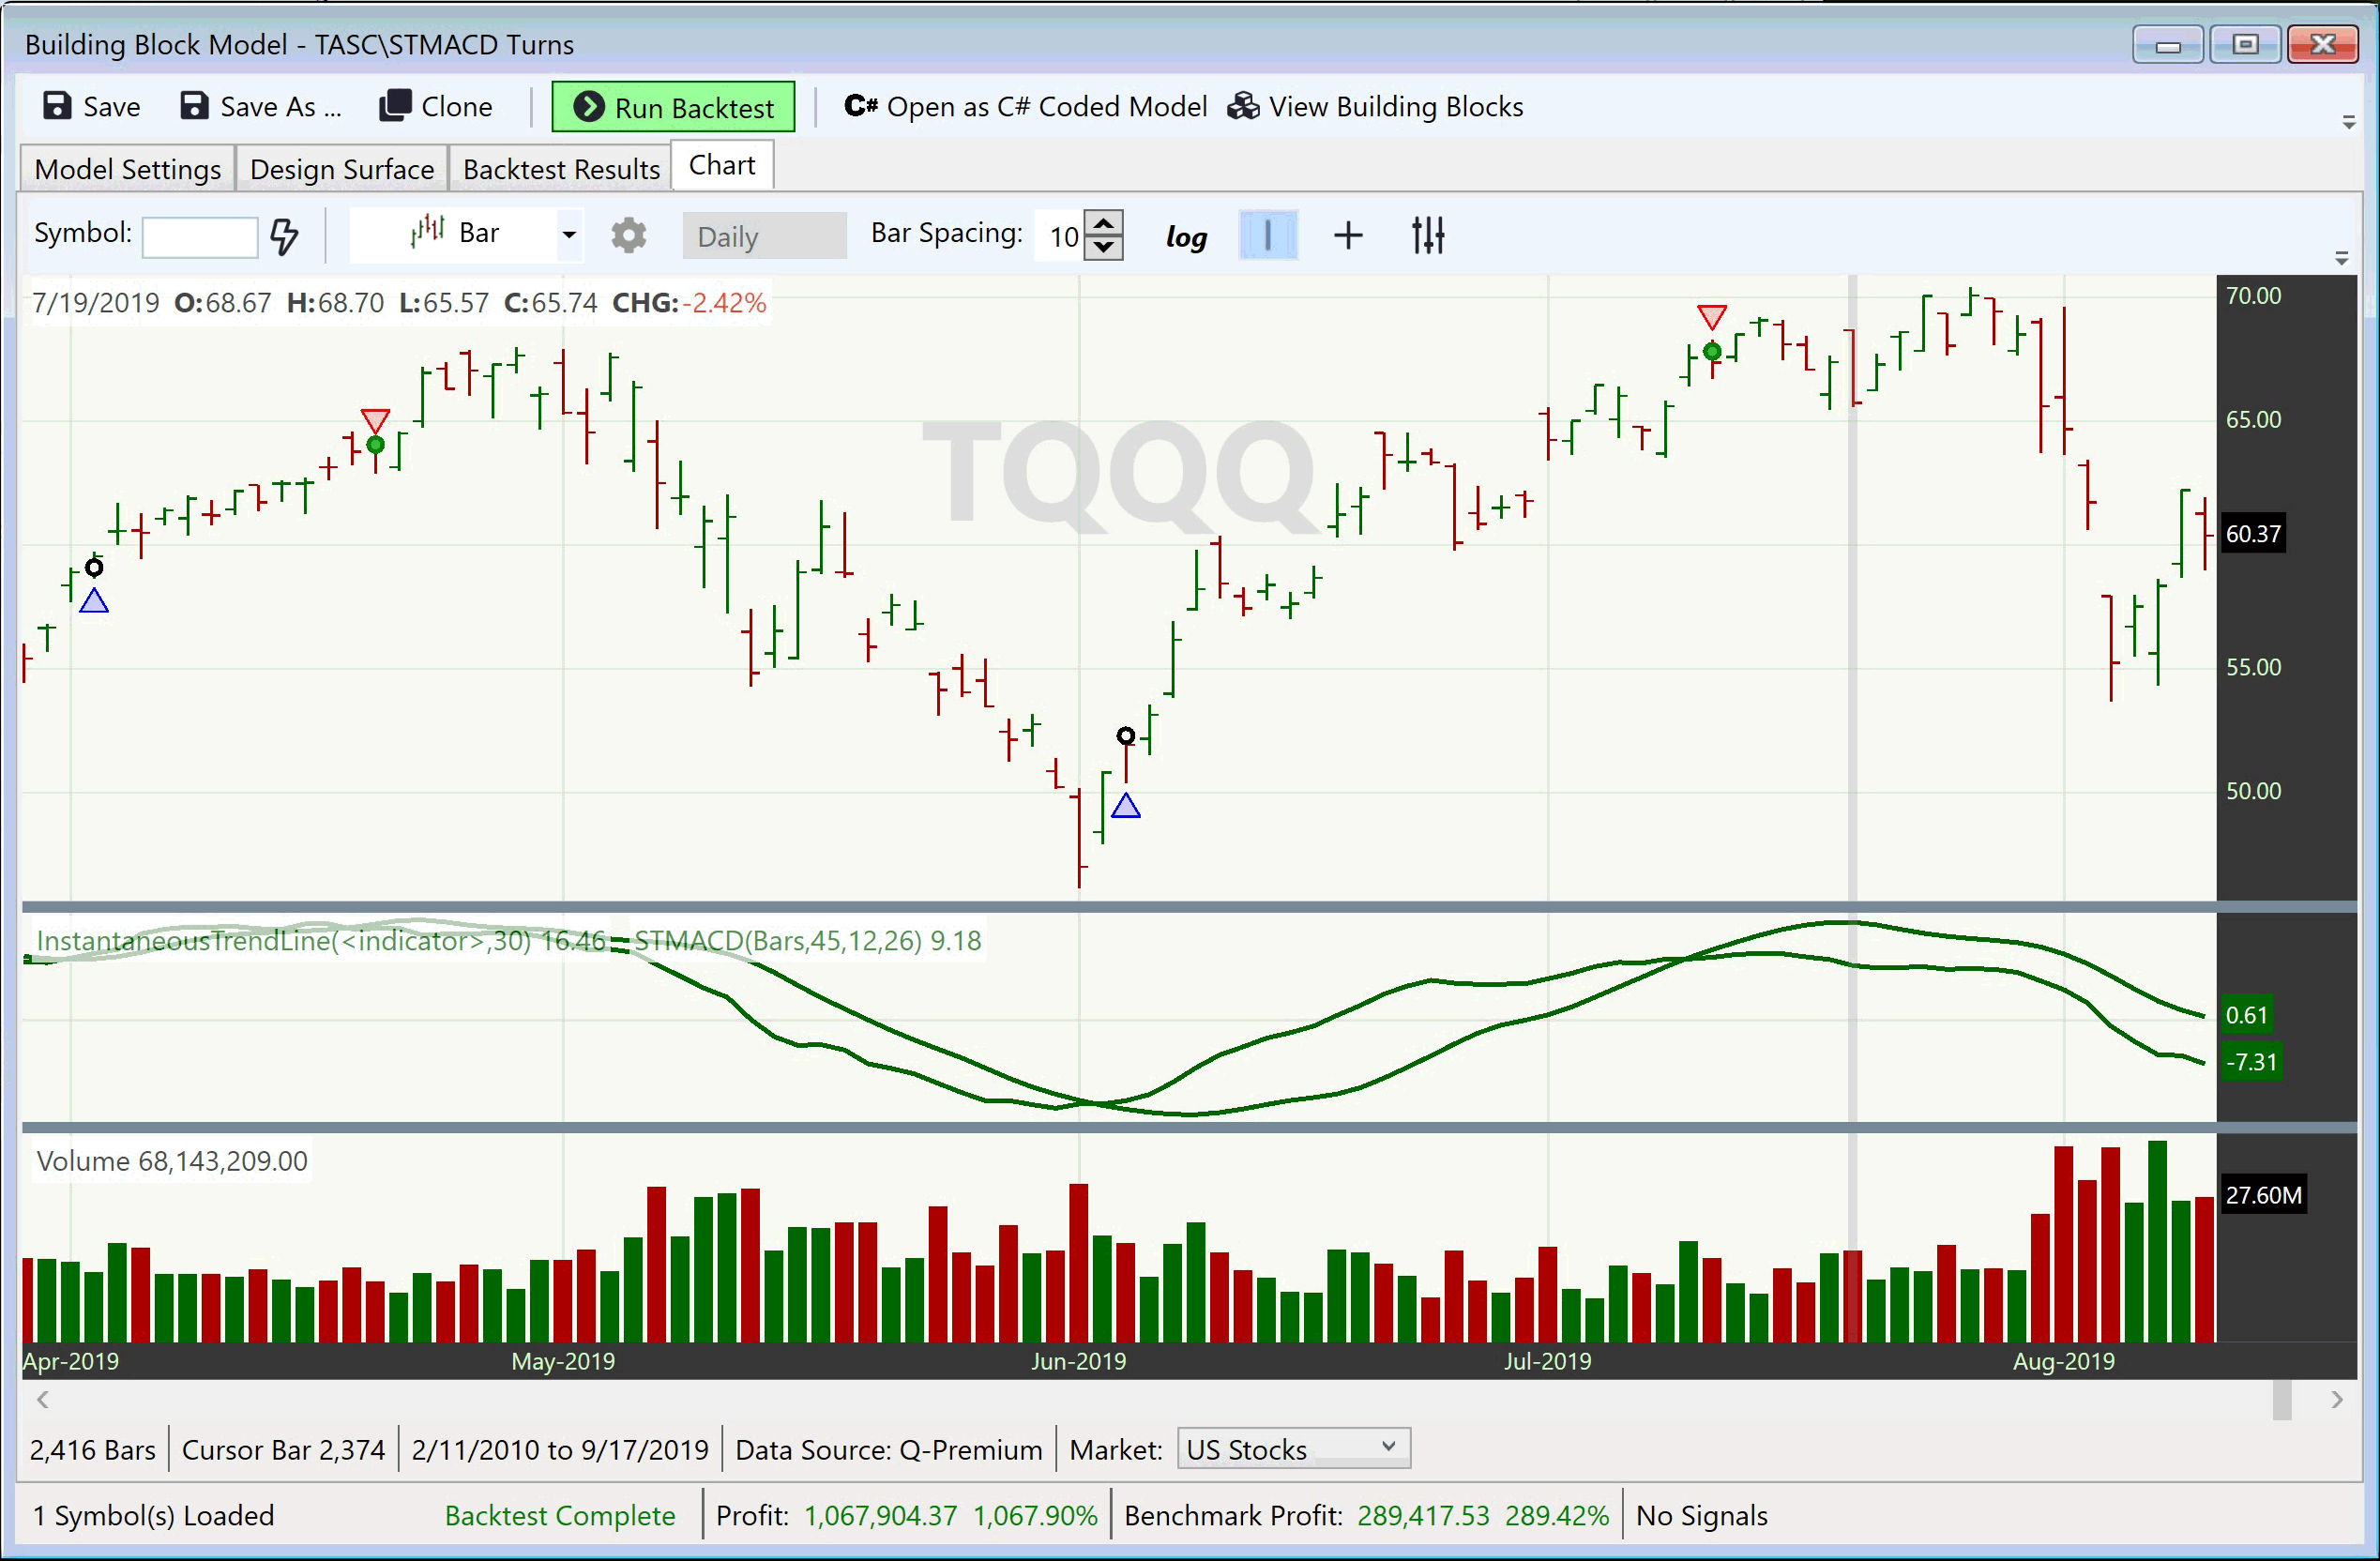Image resolution: width=2380 pixels, height=1561 pixels.
Task: Click the blue buy triangle in early April
Action: (94, 601)
